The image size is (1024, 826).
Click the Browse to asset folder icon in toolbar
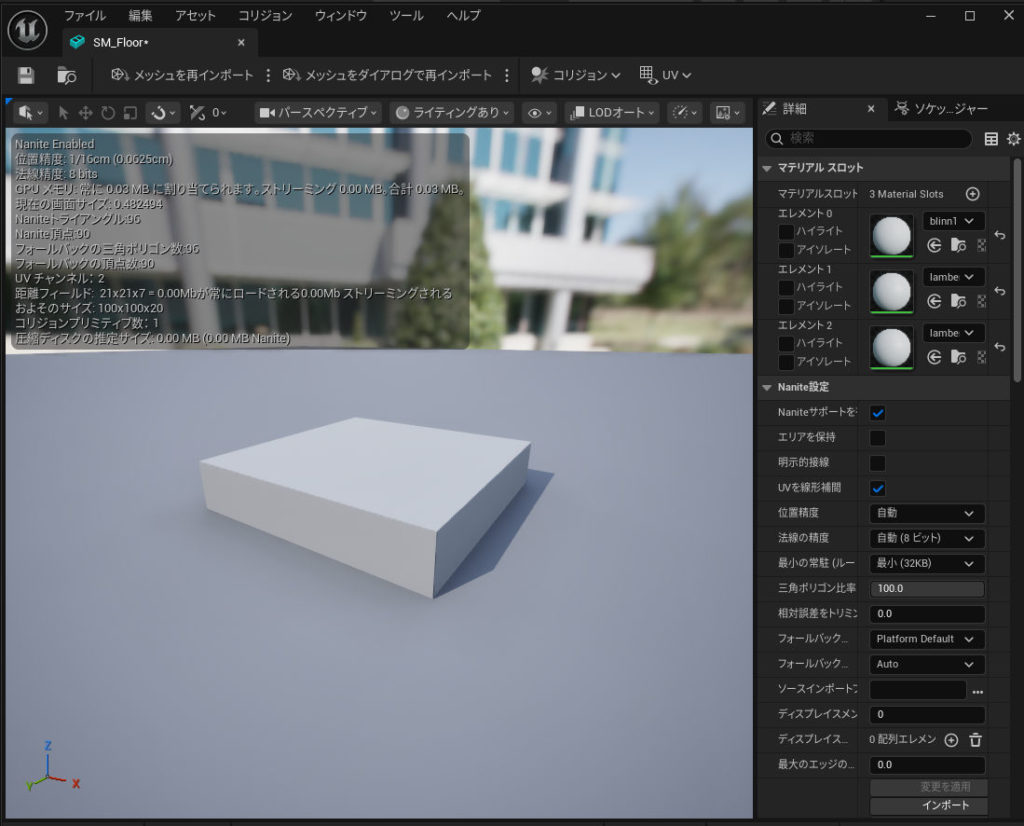pos(67,75)
